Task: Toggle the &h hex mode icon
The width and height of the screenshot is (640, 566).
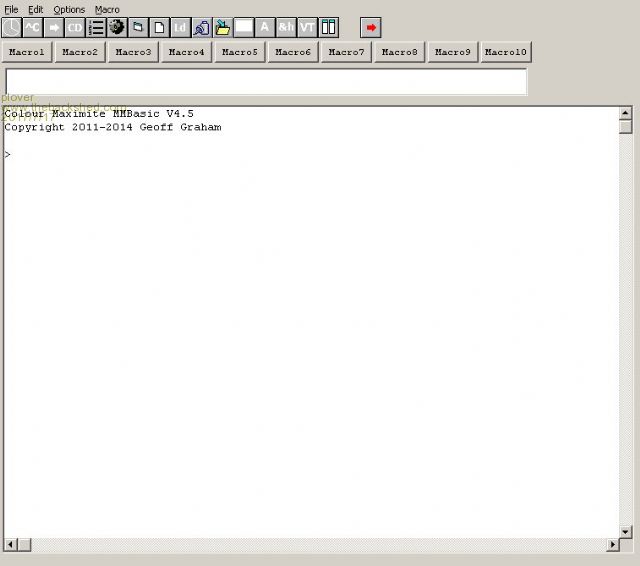Action: click(286, 28)
